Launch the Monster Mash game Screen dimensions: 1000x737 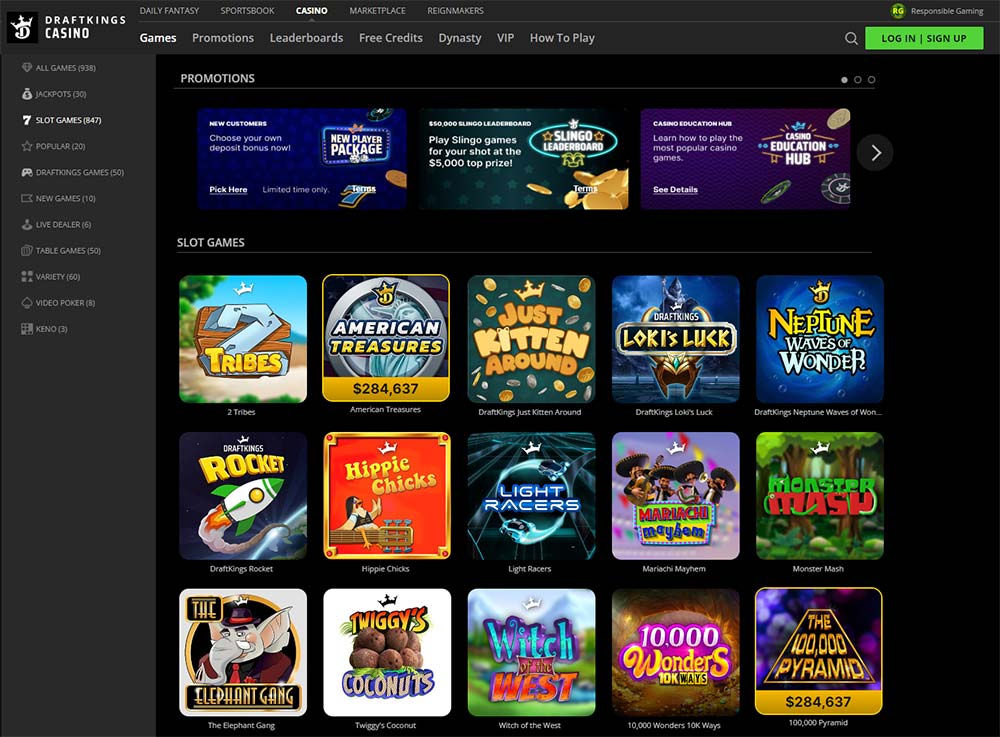[x=820, y=496]
